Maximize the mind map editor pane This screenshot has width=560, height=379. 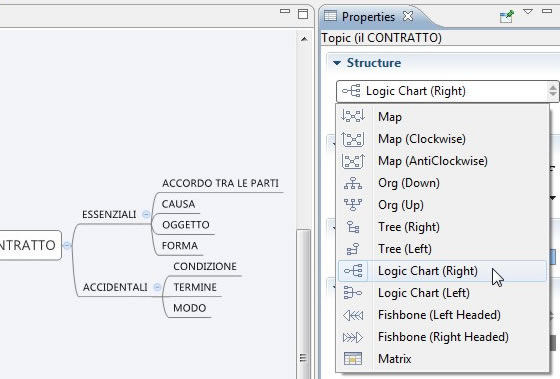pos(303,14)
